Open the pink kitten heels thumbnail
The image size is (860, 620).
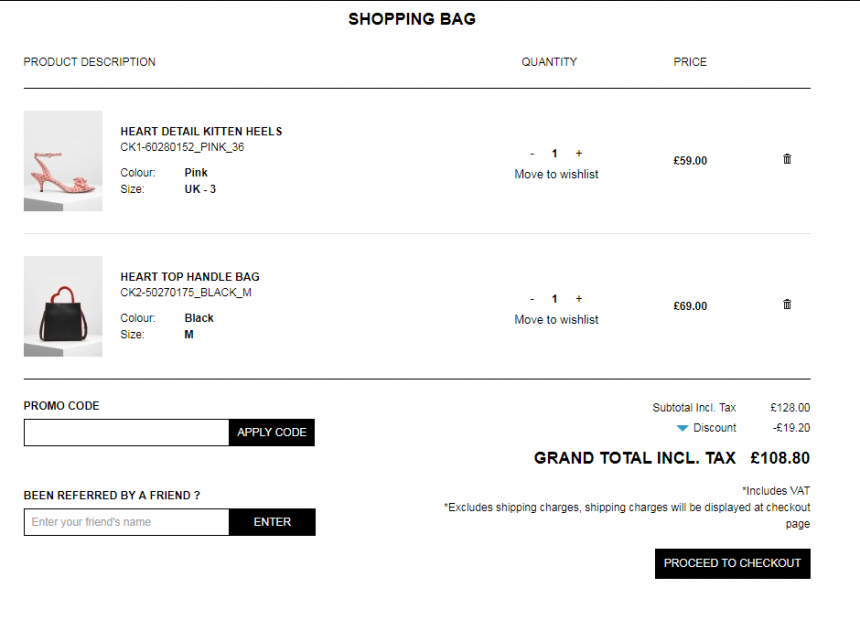[x=63, y=161]
